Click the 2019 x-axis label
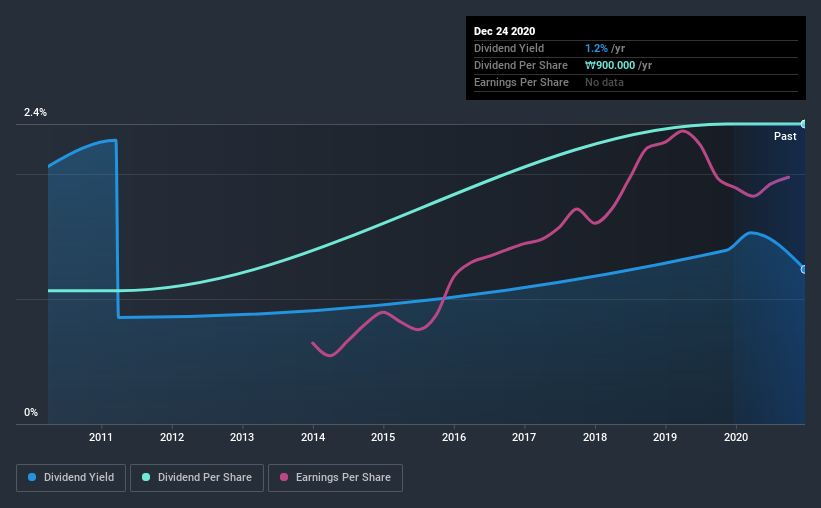This screenshot has height=508, width=821. point(665,437)
